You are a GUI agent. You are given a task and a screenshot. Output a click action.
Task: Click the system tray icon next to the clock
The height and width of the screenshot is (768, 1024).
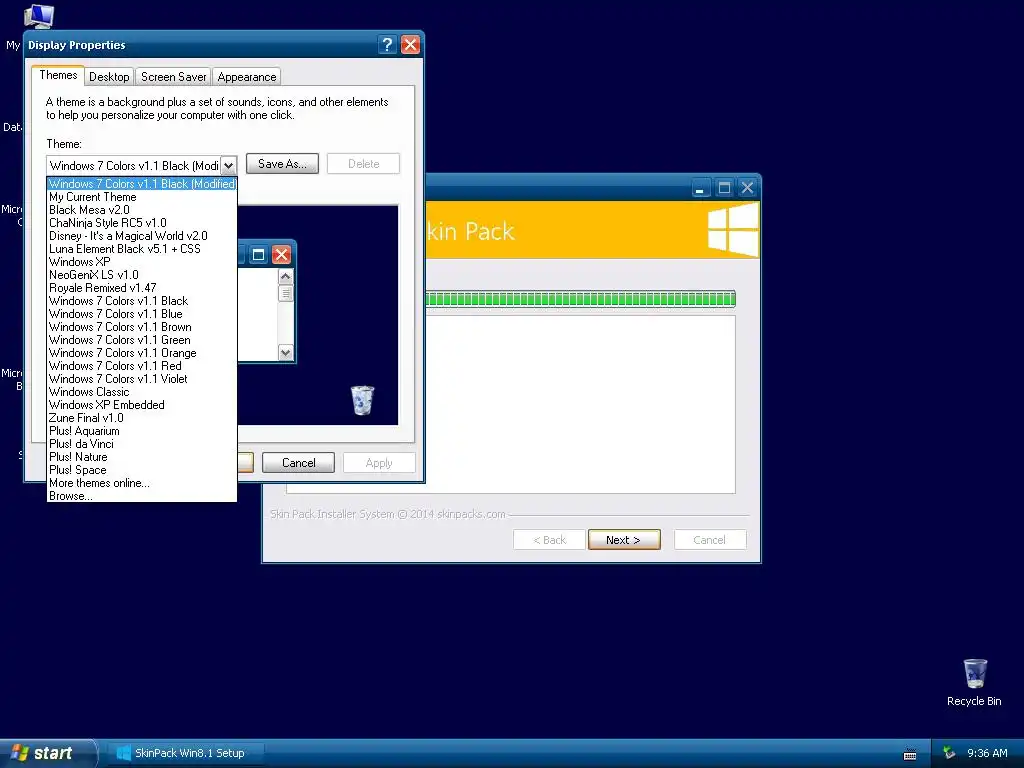click(949, 754)
